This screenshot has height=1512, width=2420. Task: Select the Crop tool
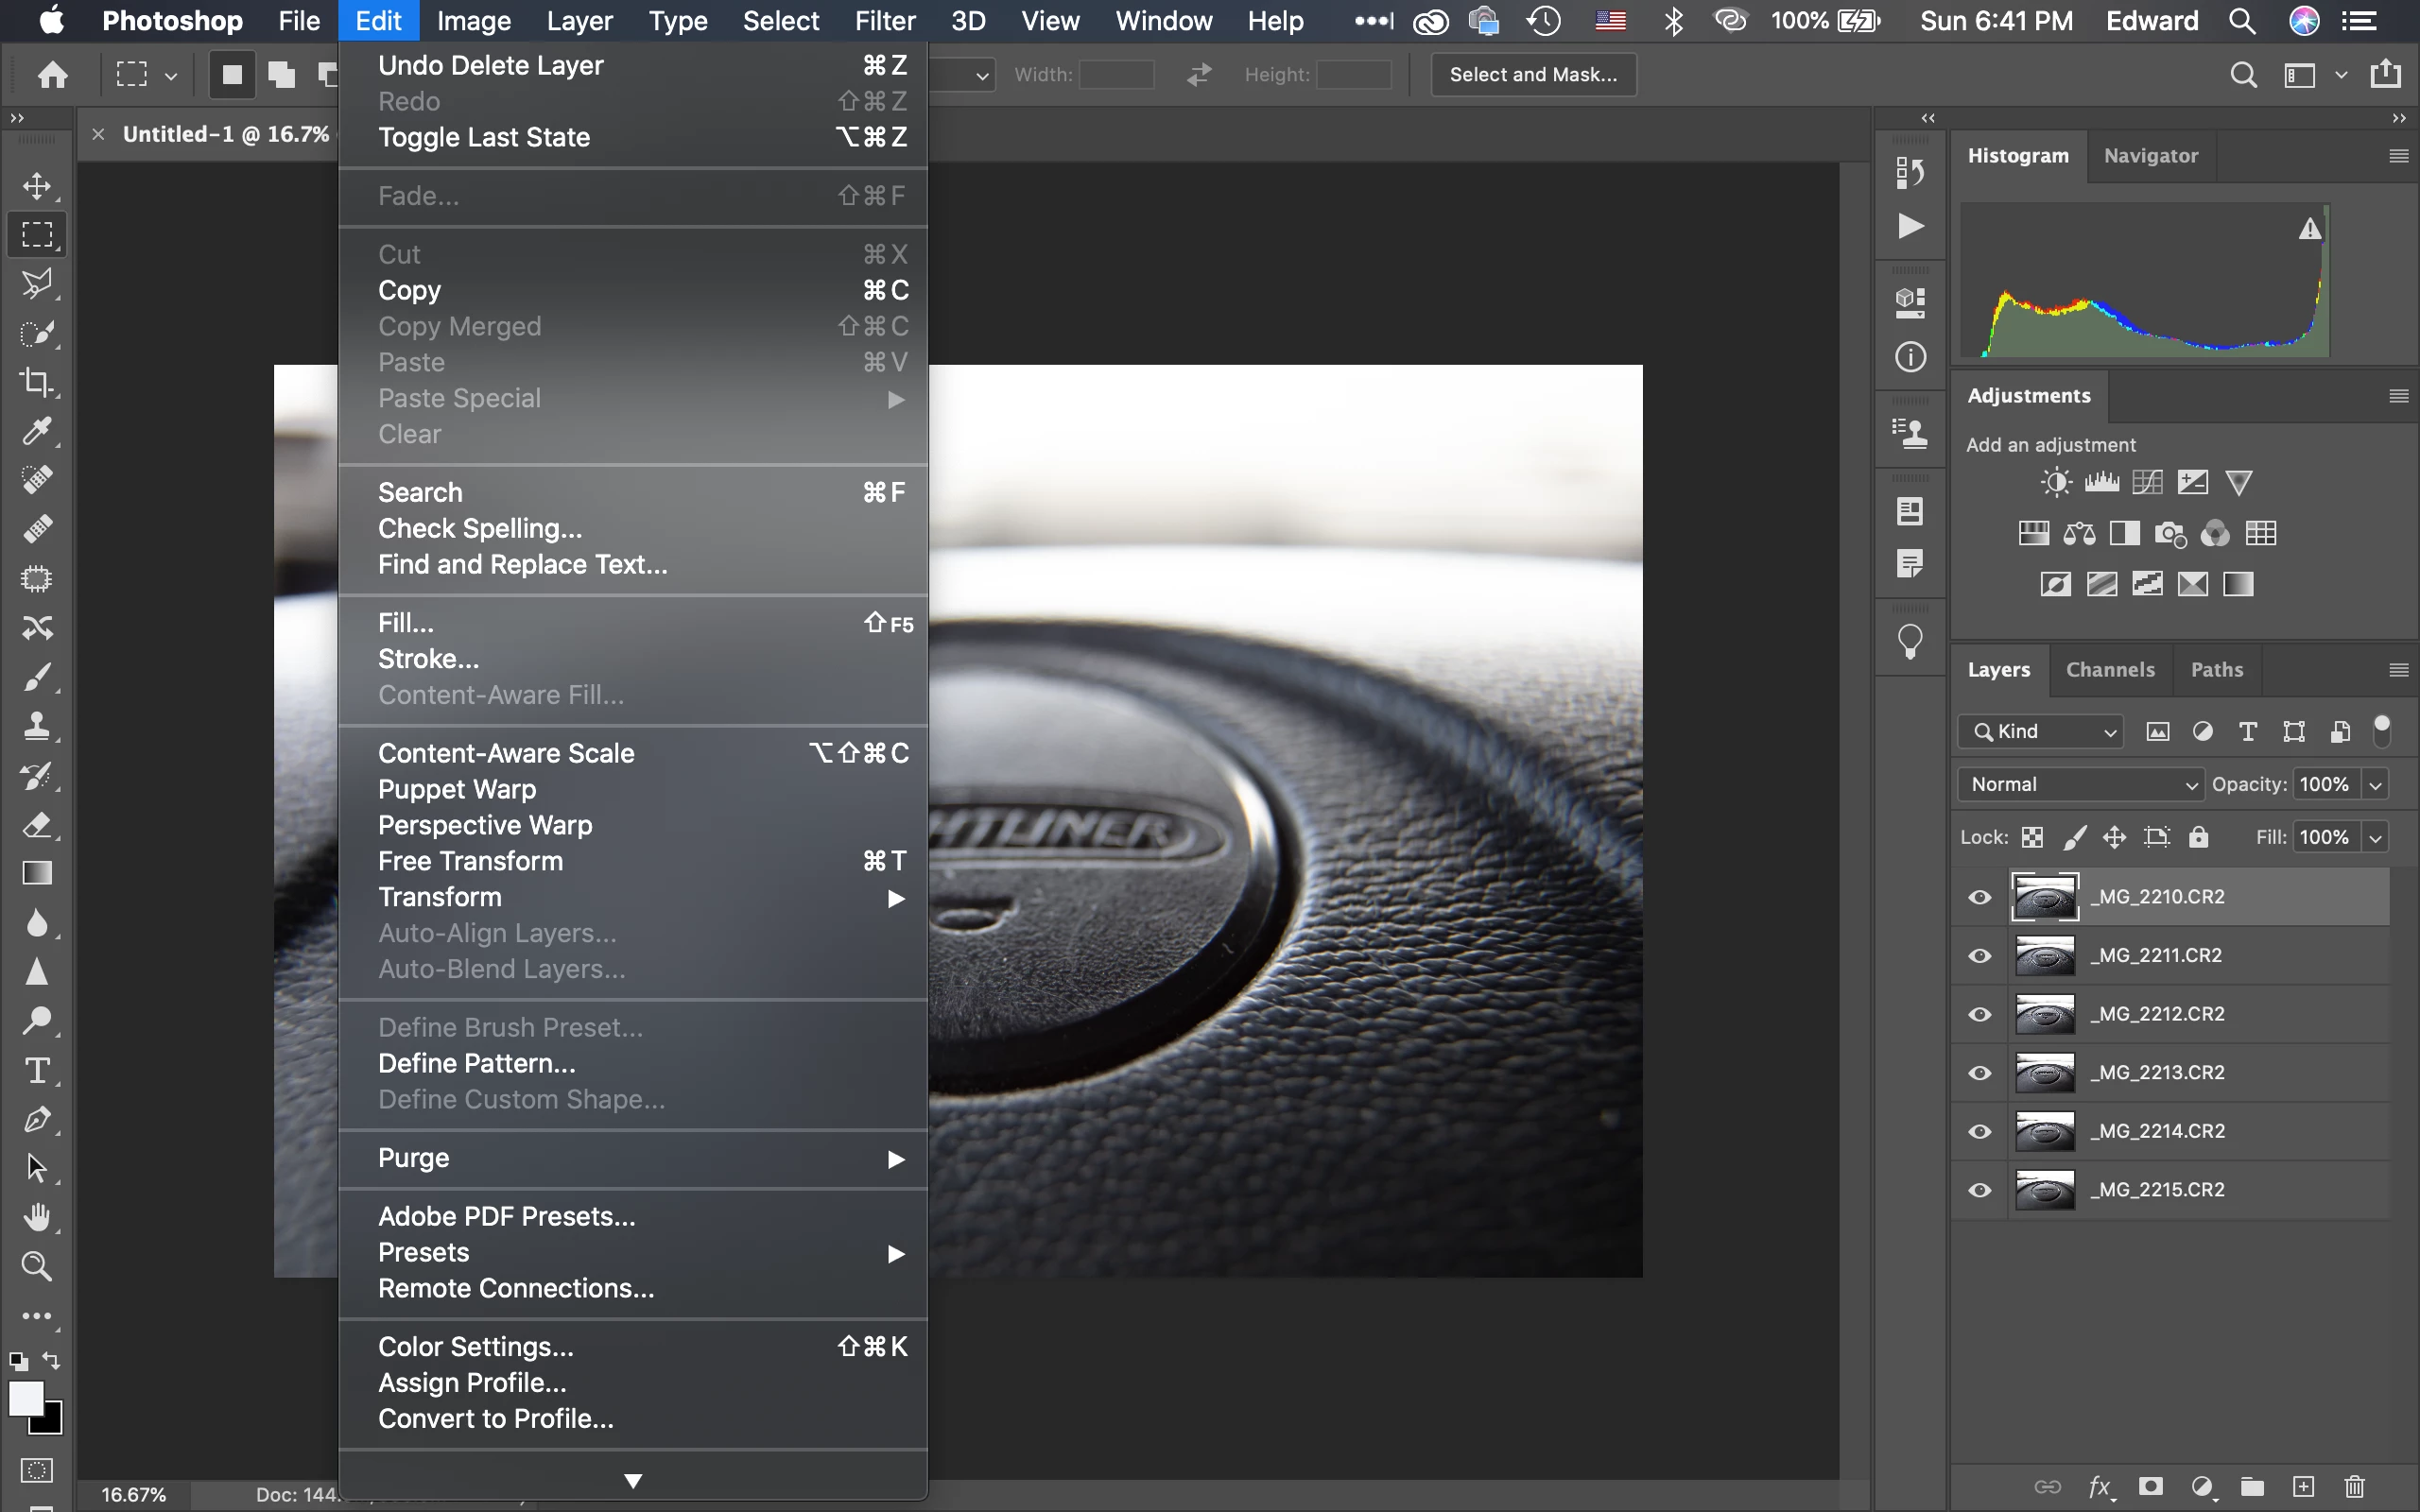click(x=37, y=382)
